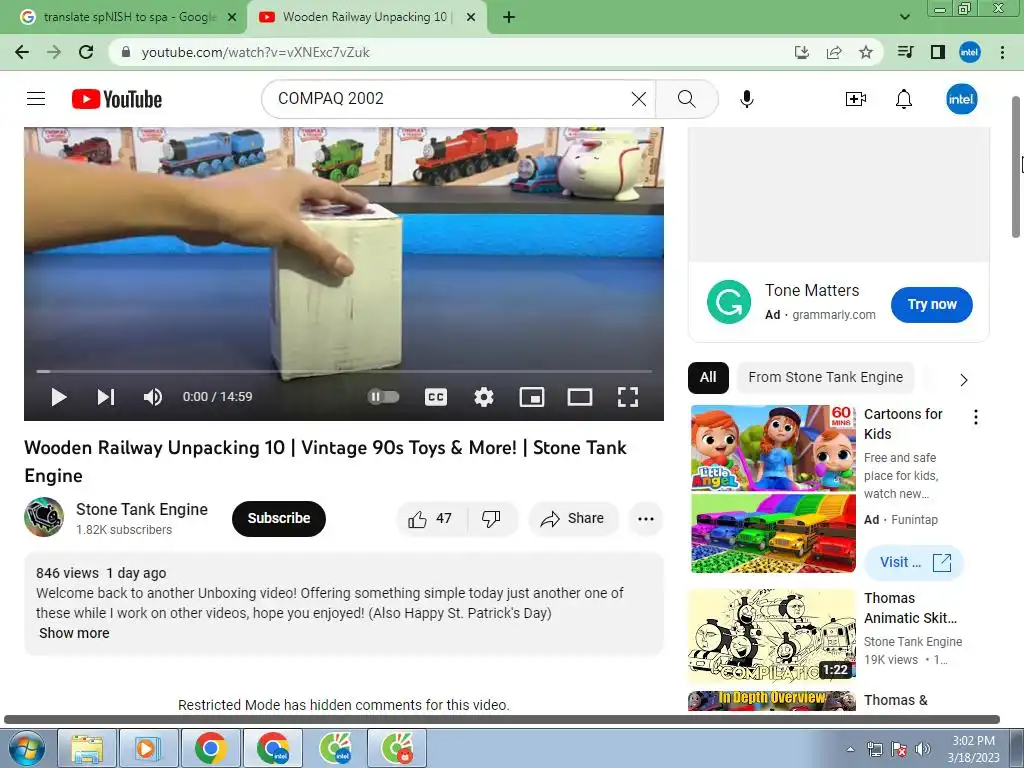Reload the page
Screen dimensions: 1024x768
pos(86,52)
